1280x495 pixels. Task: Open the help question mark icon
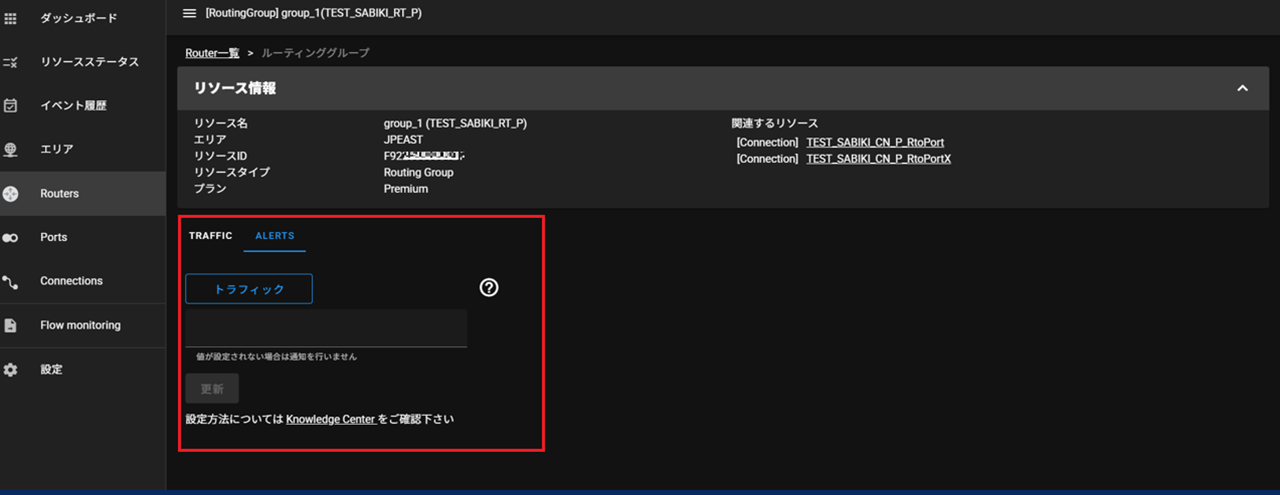click(x=489, y=288)
